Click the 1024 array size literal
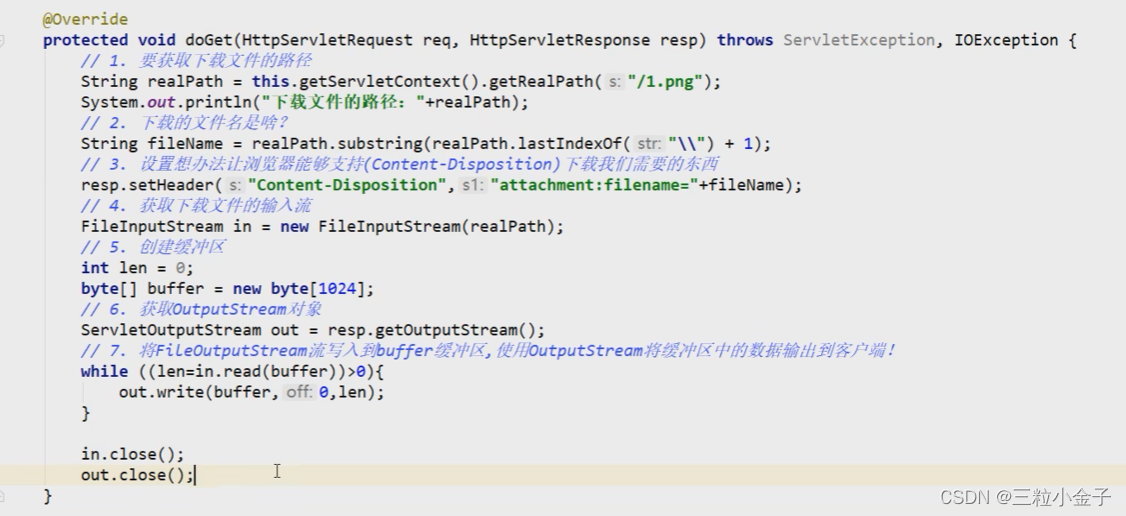Image resolution: width=1126 pixels, height=516 pixels. tap(338, 289)
